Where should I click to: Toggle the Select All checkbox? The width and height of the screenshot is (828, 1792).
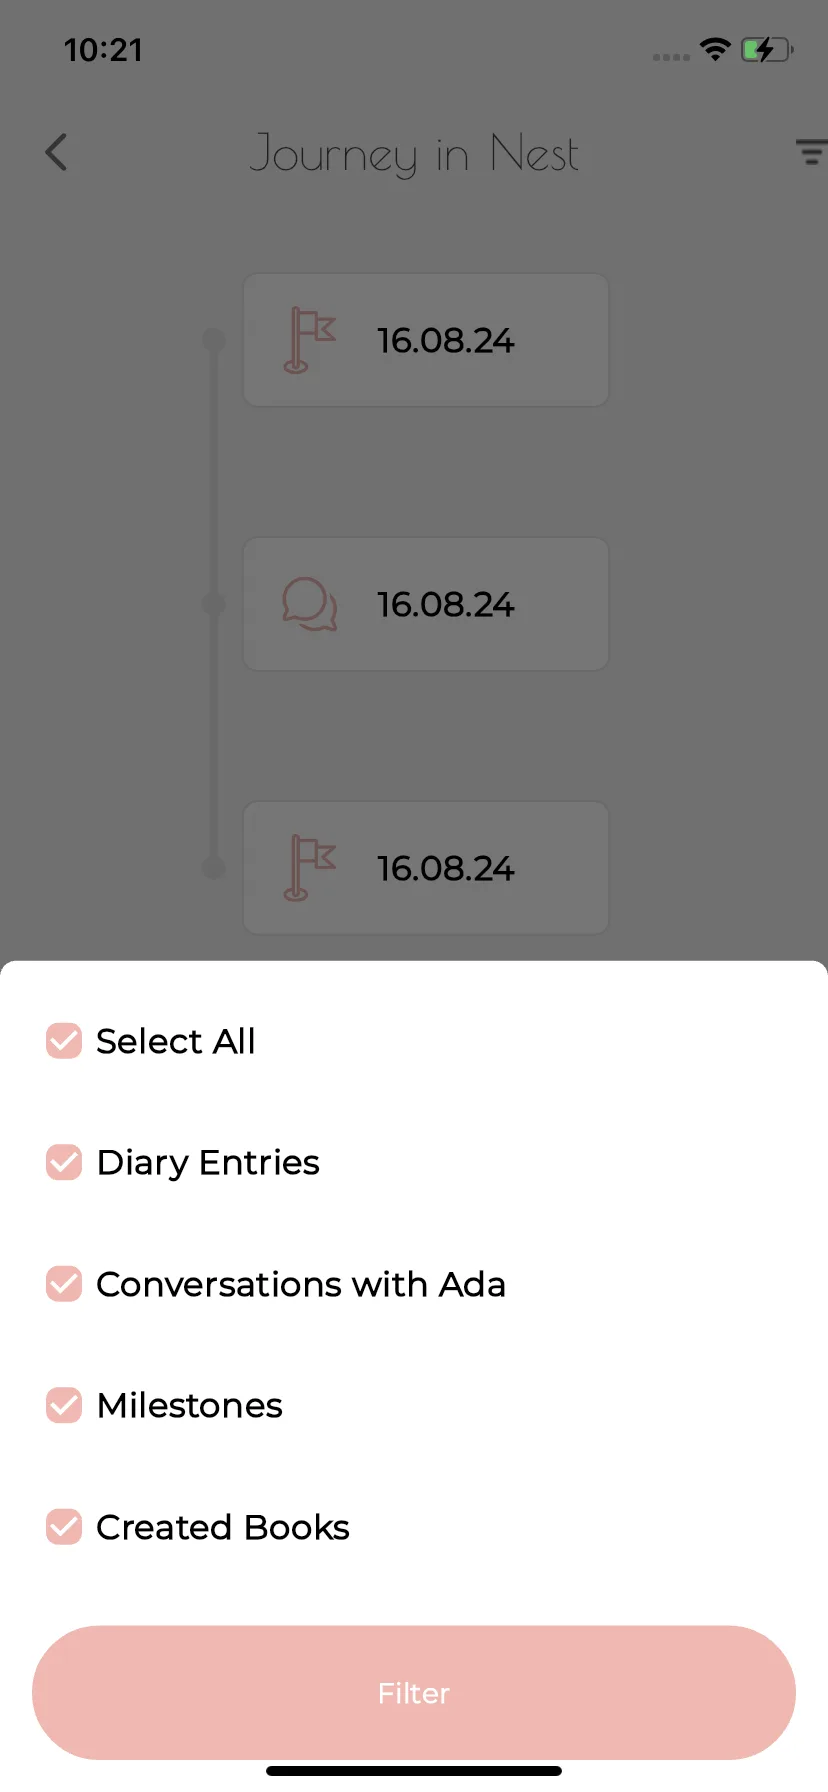[64, 1041]
